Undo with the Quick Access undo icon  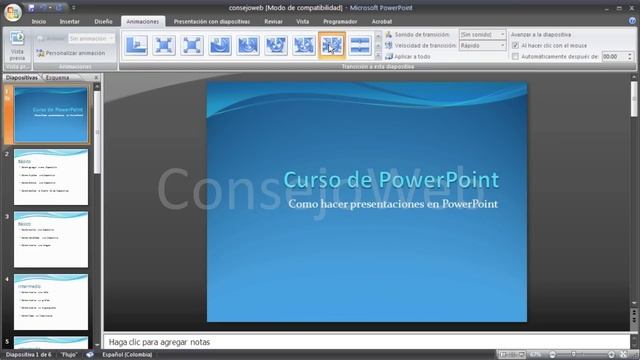tap(42, 8)
